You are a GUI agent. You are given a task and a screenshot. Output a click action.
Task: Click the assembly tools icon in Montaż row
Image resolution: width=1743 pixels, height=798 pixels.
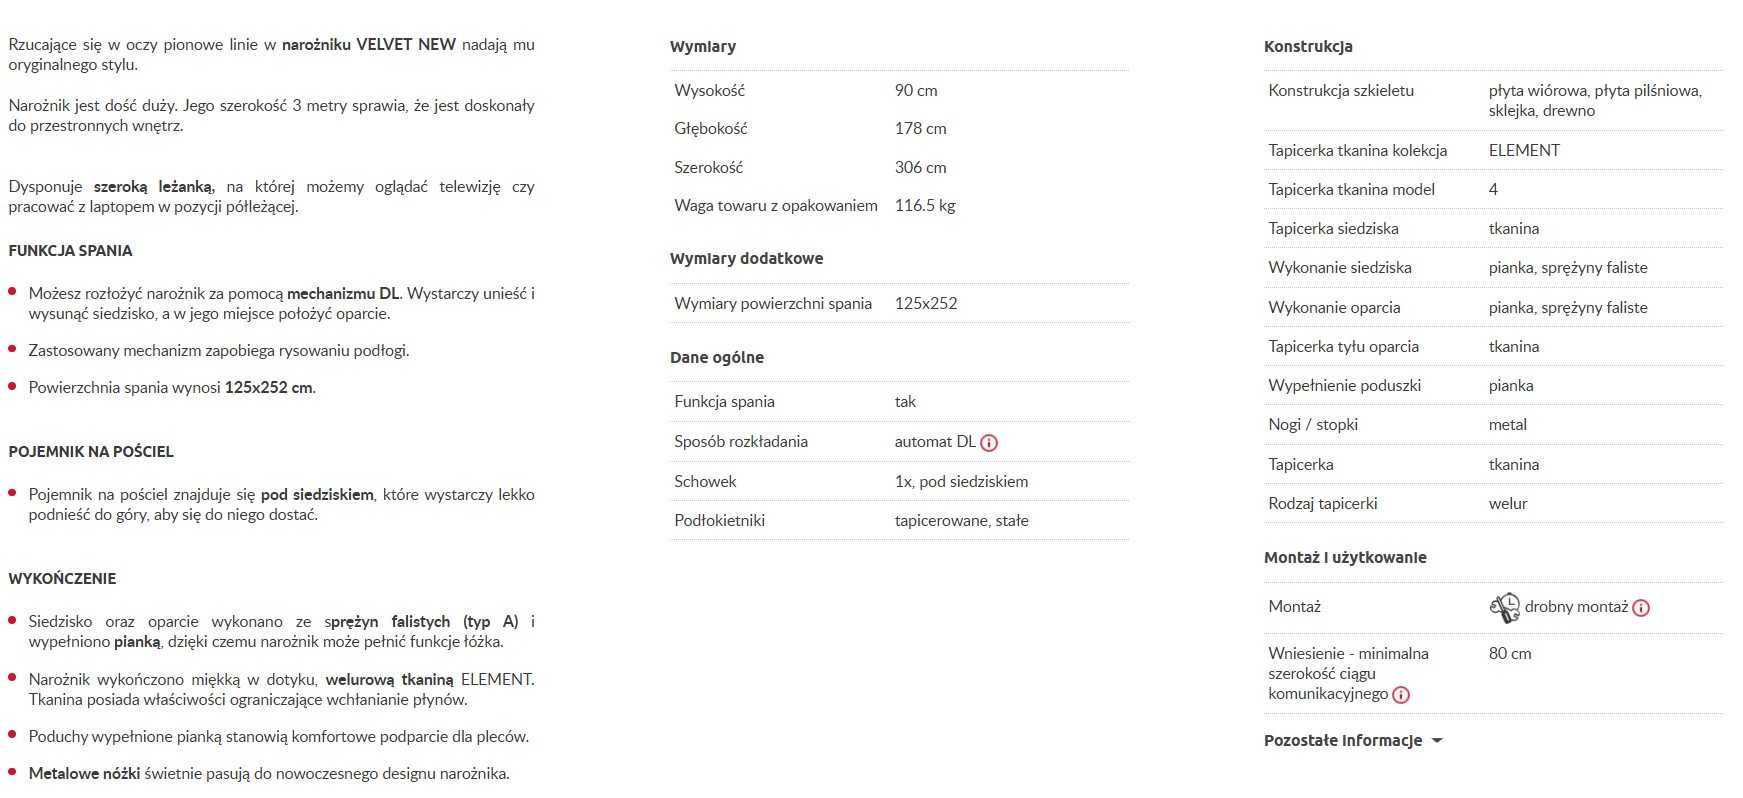1504,607
